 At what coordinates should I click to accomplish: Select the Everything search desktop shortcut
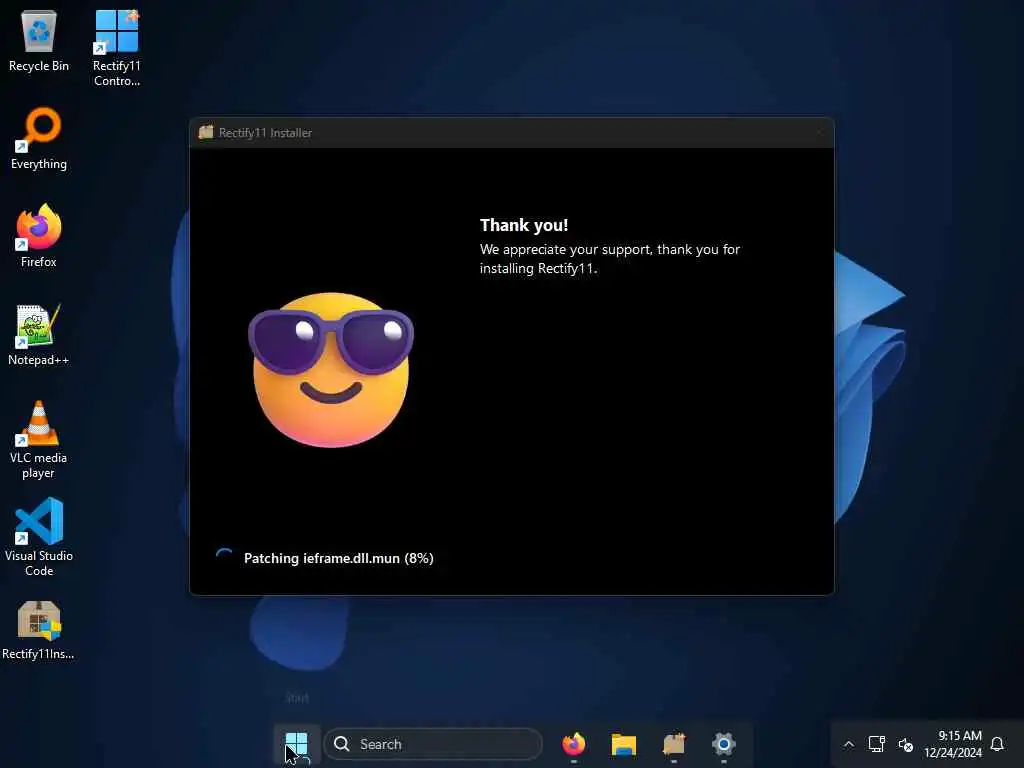(x=39, y=138)
